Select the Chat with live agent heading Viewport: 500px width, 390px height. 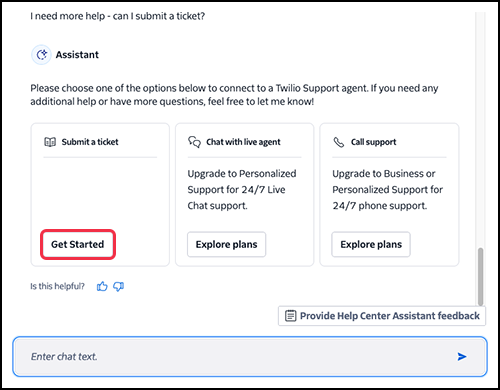tap(243, 142)
